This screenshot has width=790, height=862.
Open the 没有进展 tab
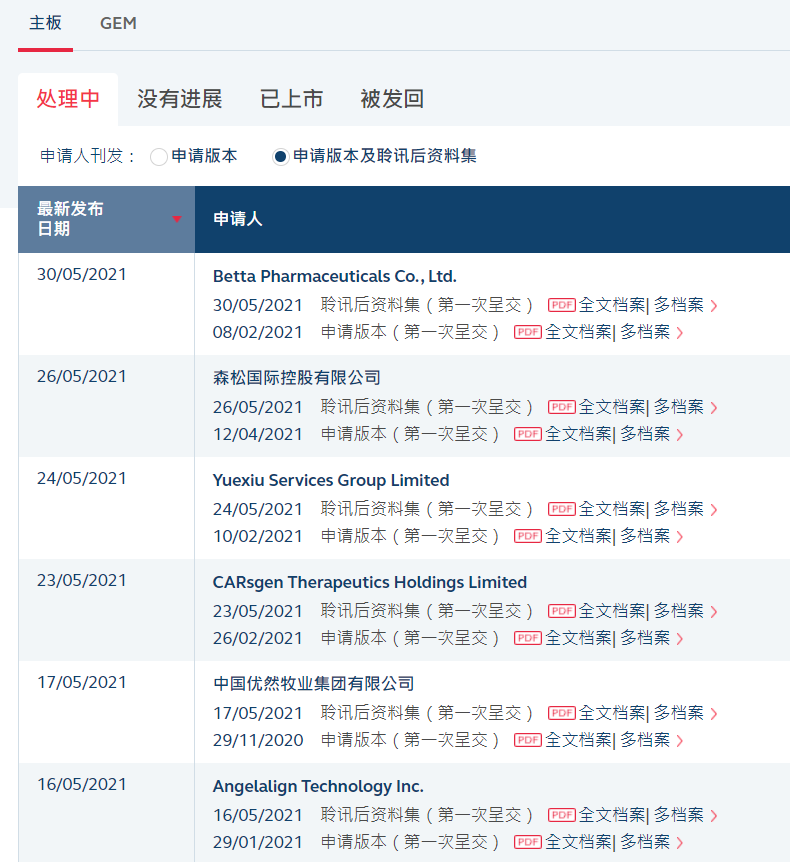tap(180, 99)
